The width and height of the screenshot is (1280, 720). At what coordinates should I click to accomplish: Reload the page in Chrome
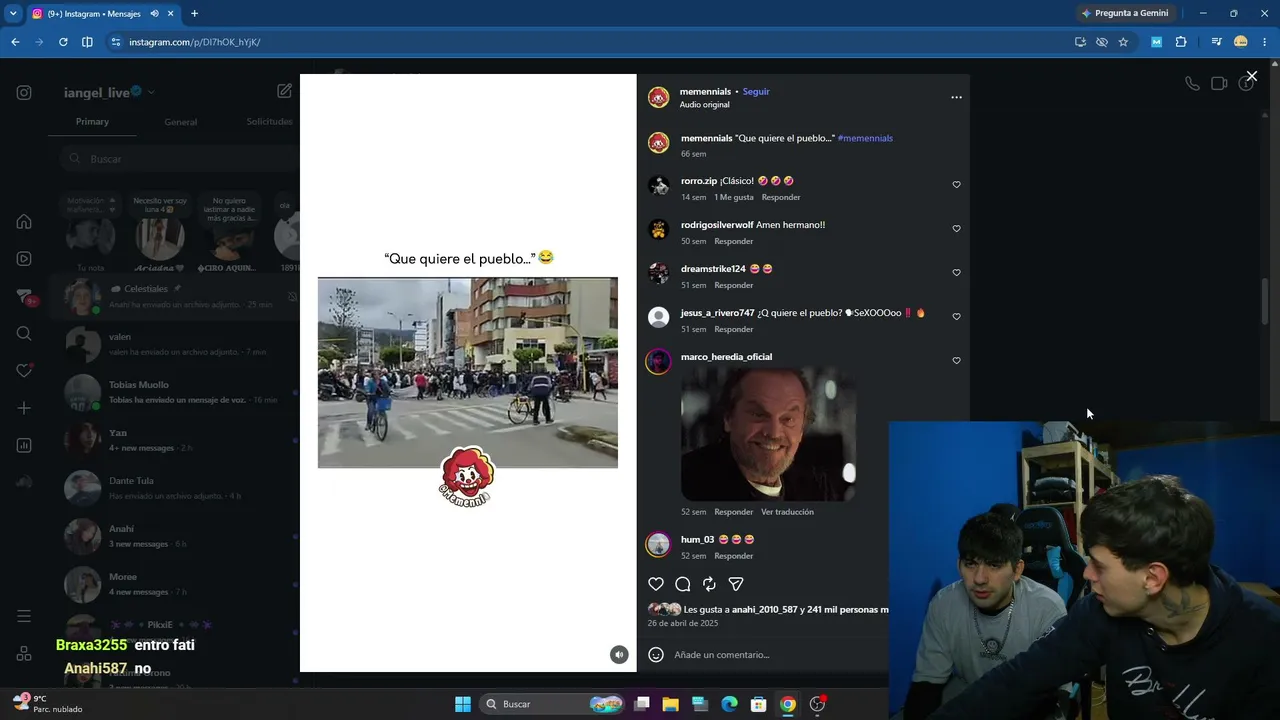click(x=63, y=42)
